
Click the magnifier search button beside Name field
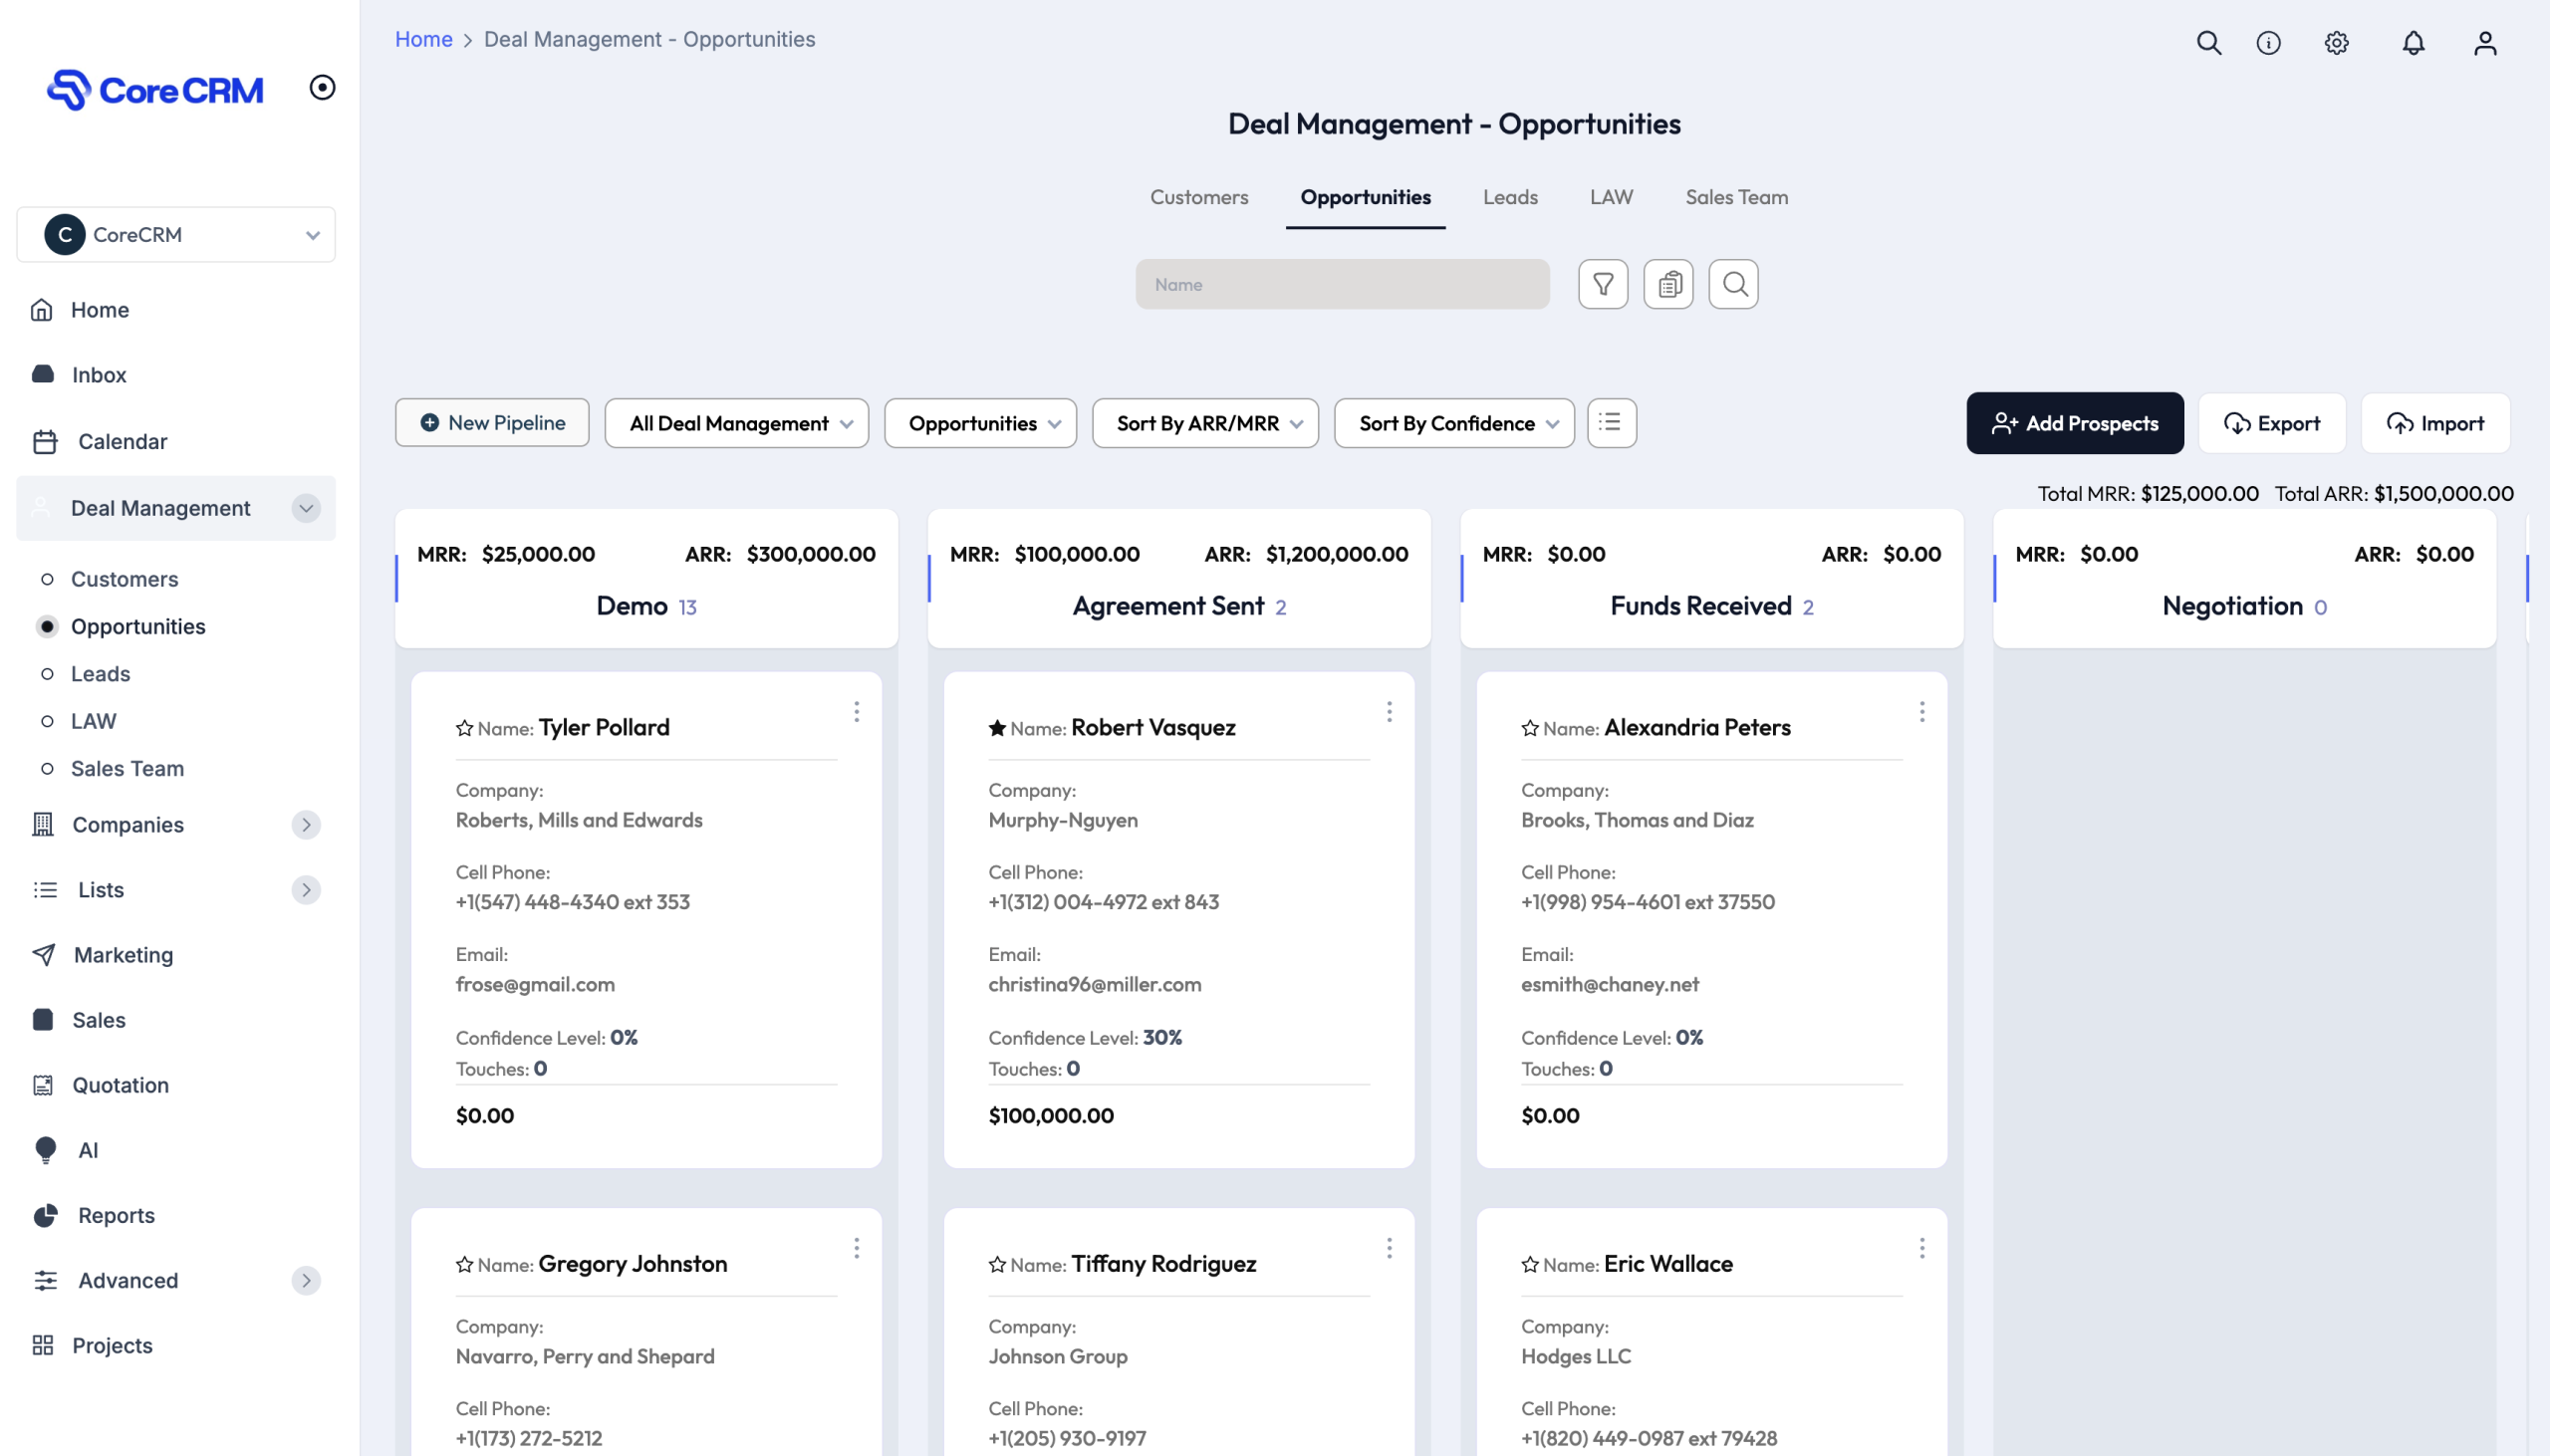pyautogui.click(x=1734, y=284)
